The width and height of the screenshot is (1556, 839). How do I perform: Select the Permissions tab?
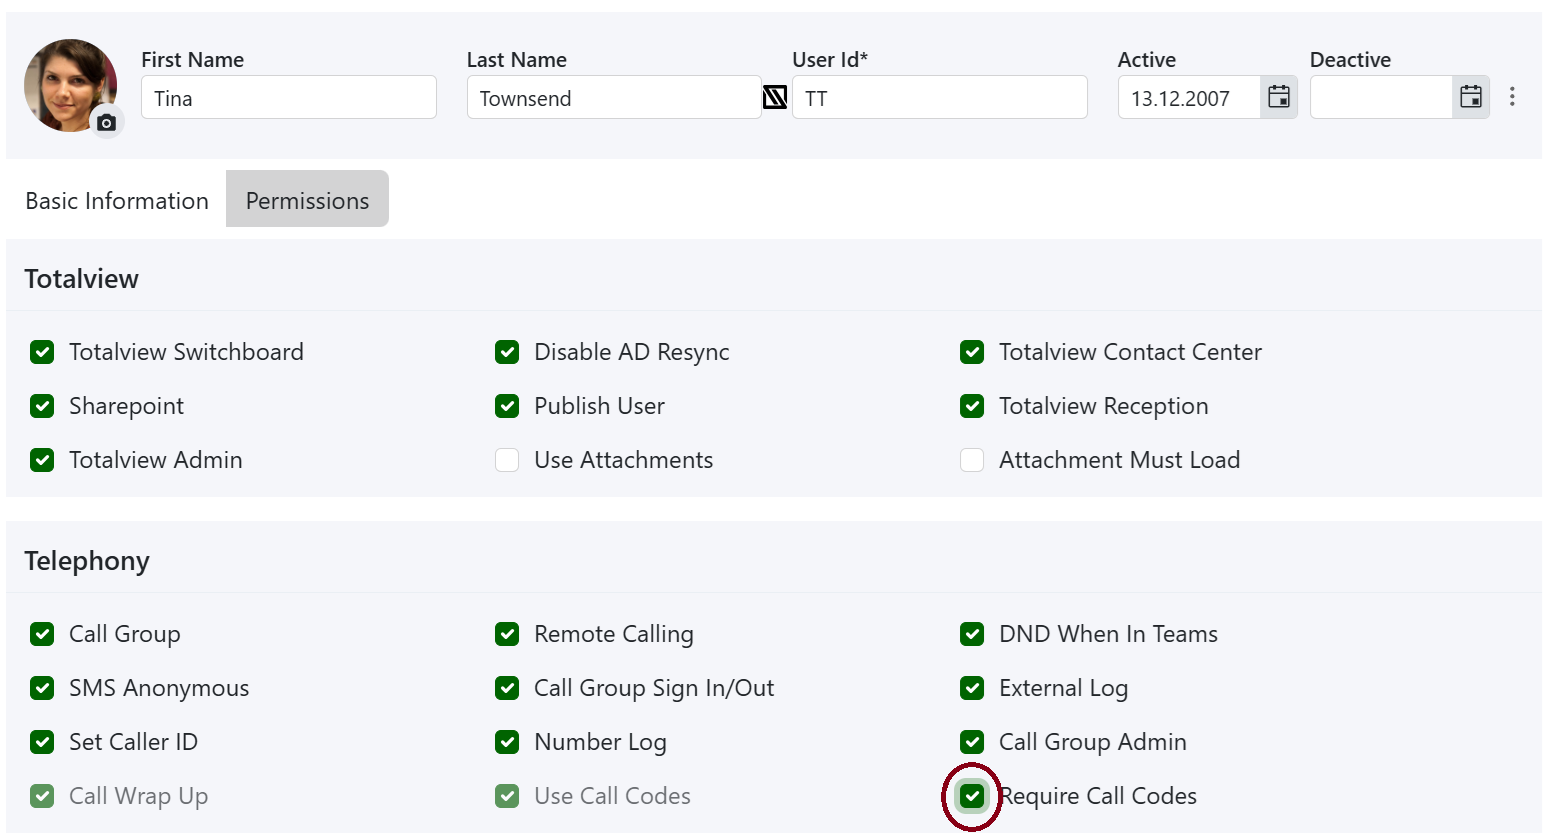point(307,200)
